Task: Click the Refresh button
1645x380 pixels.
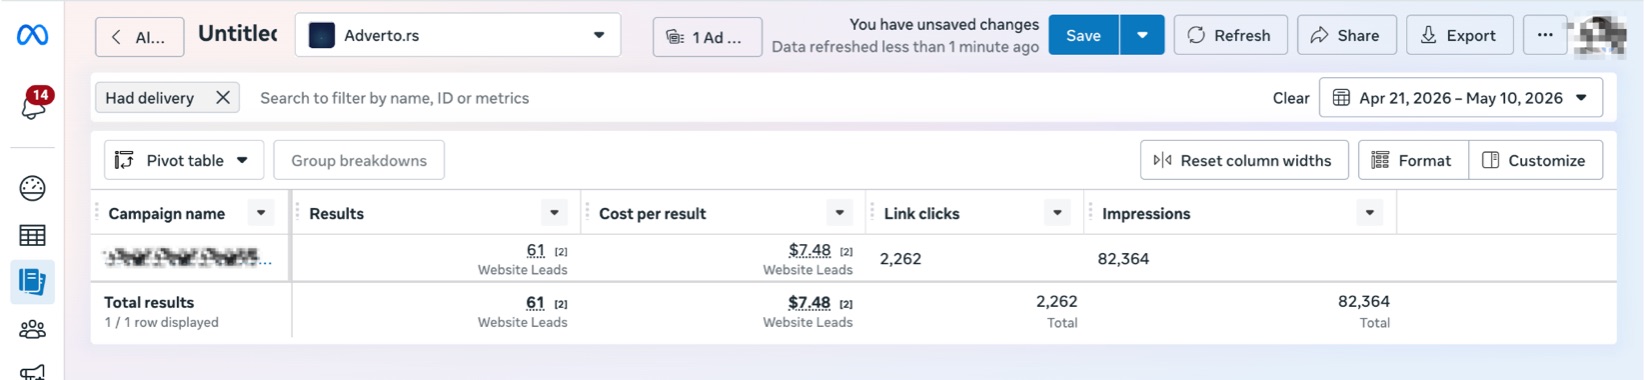Action: coord(1230,35)
